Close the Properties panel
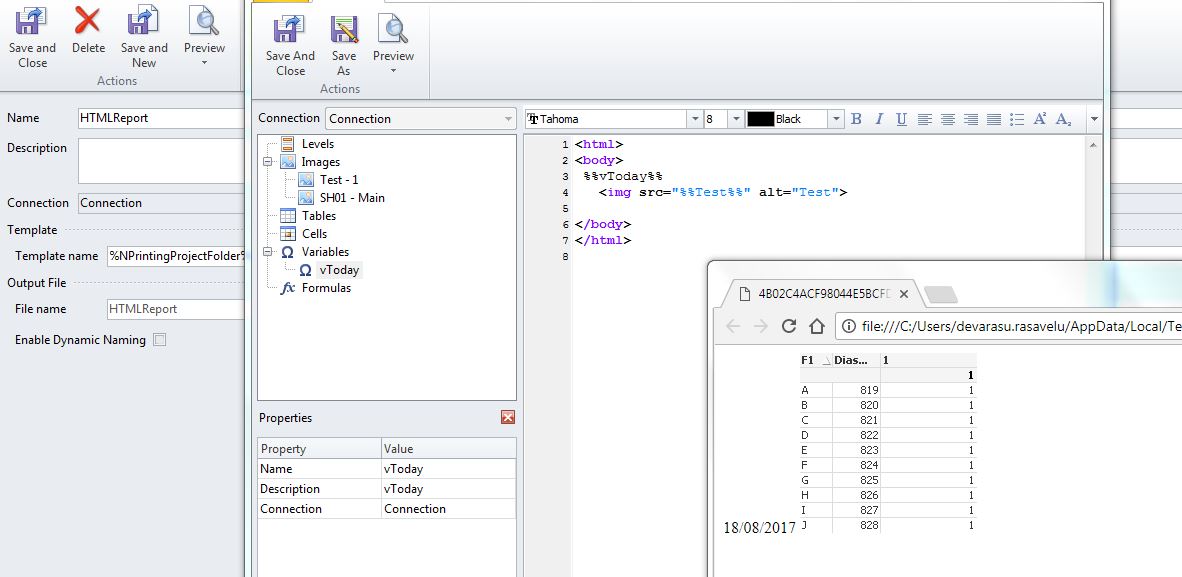Screen dimensions: 1182x577 507,418
